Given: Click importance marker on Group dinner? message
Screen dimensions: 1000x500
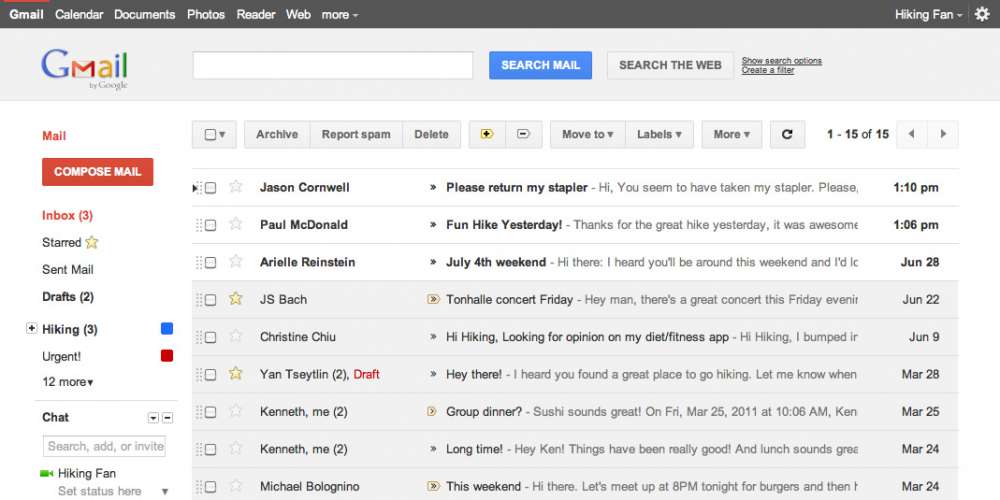Looking at the screenshot, I should coord(432,411).
